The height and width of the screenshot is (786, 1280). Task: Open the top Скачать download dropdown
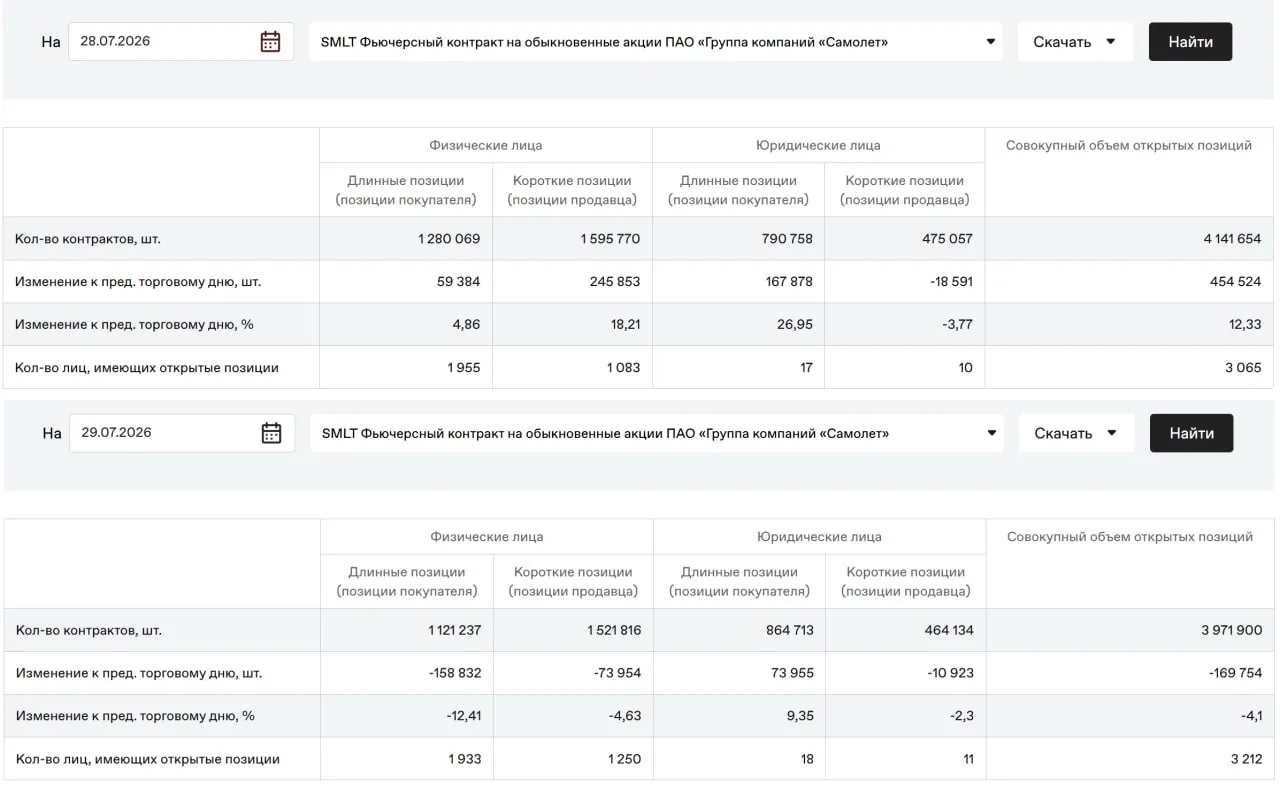(1075, 42)
